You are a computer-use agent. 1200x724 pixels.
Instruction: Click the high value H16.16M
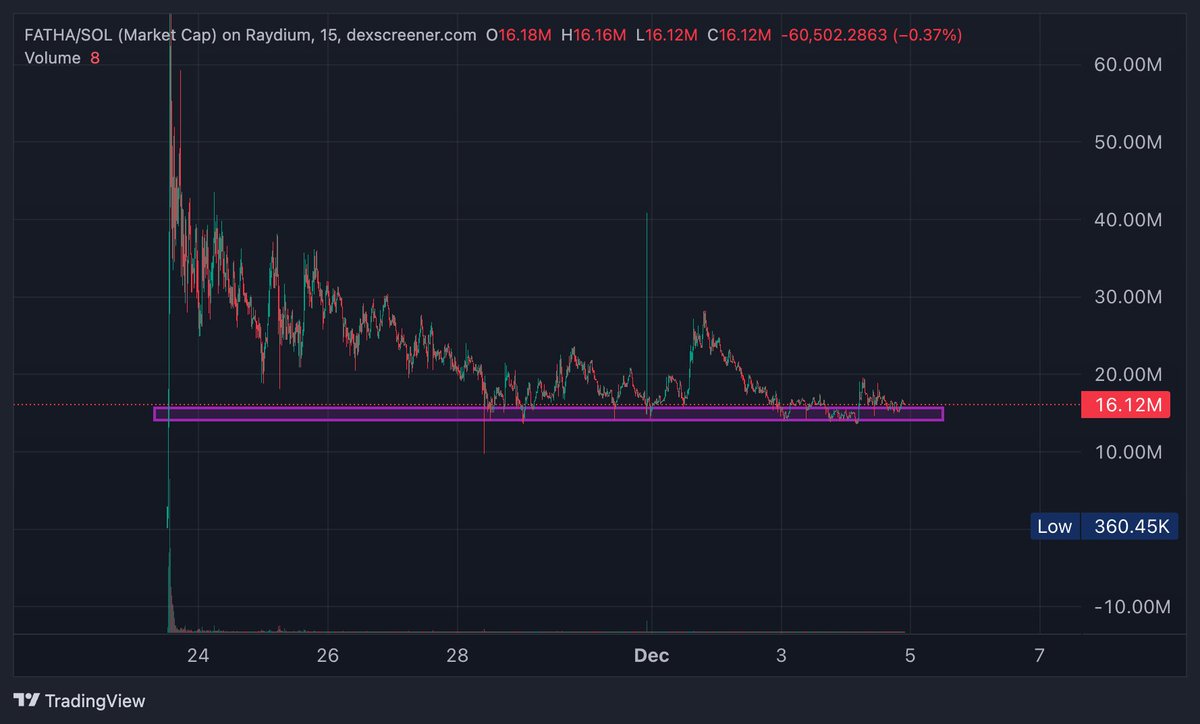pyautogui.click(x=595, y=35)
